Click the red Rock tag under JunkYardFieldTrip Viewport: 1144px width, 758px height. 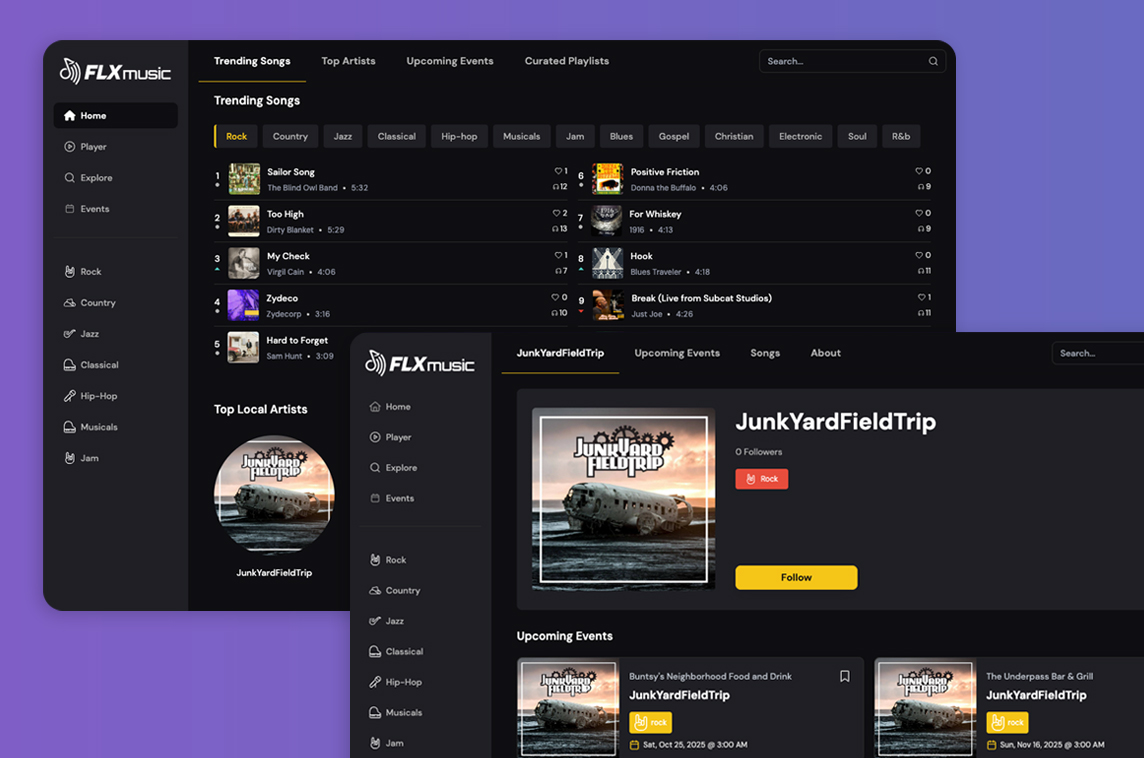coord(761,479)
